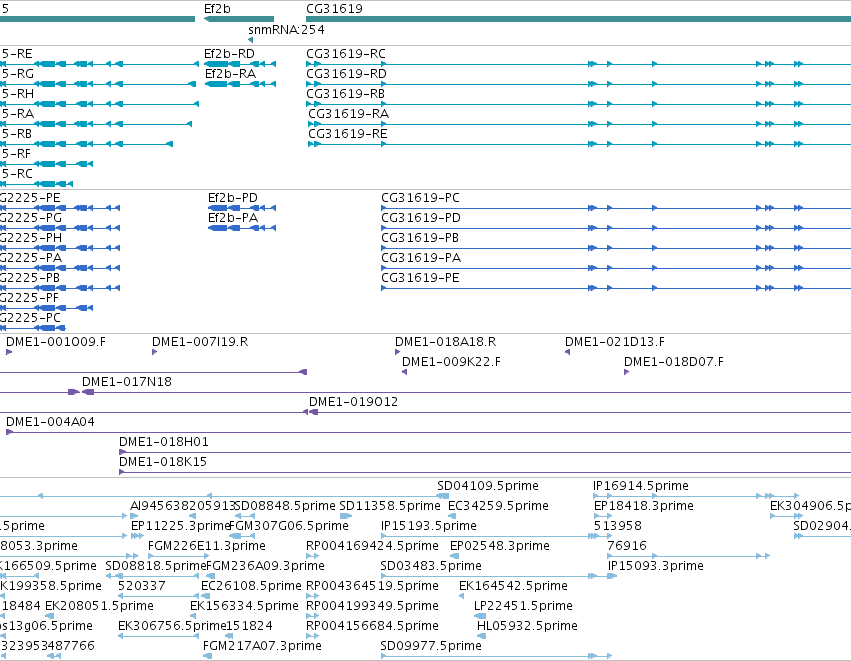Click the 5-RF transcript label

[16, 154]
